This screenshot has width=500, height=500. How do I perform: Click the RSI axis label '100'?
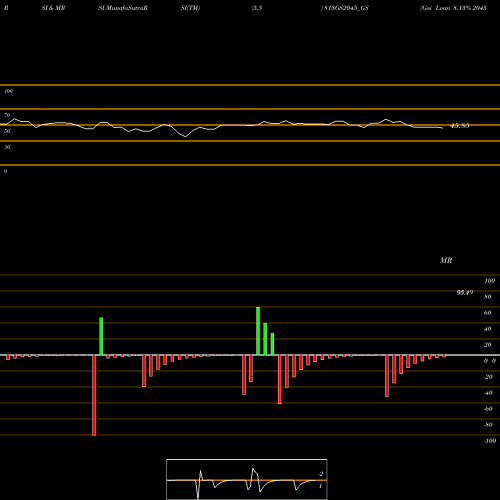[x=8, y=91]
